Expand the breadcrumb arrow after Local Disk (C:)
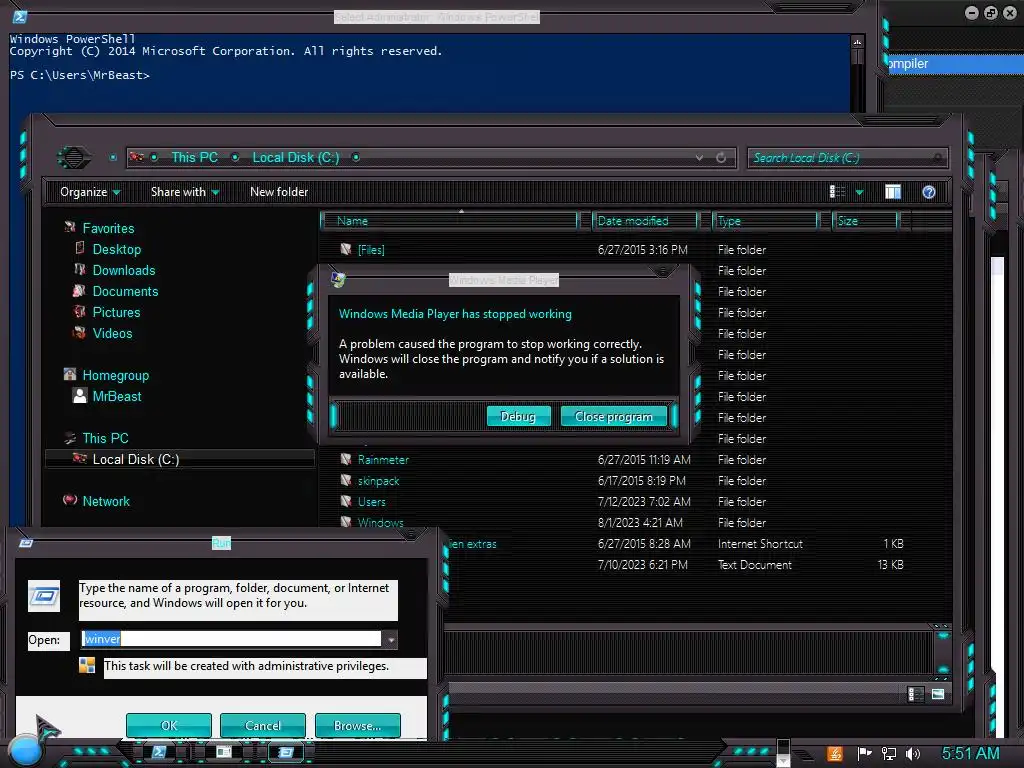Screen dimensions: 1024x768 pyautogui.click(x=356, y=157)
